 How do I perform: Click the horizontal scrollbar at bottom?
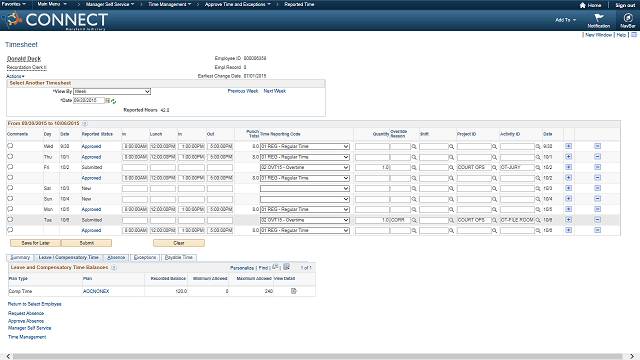318,356
